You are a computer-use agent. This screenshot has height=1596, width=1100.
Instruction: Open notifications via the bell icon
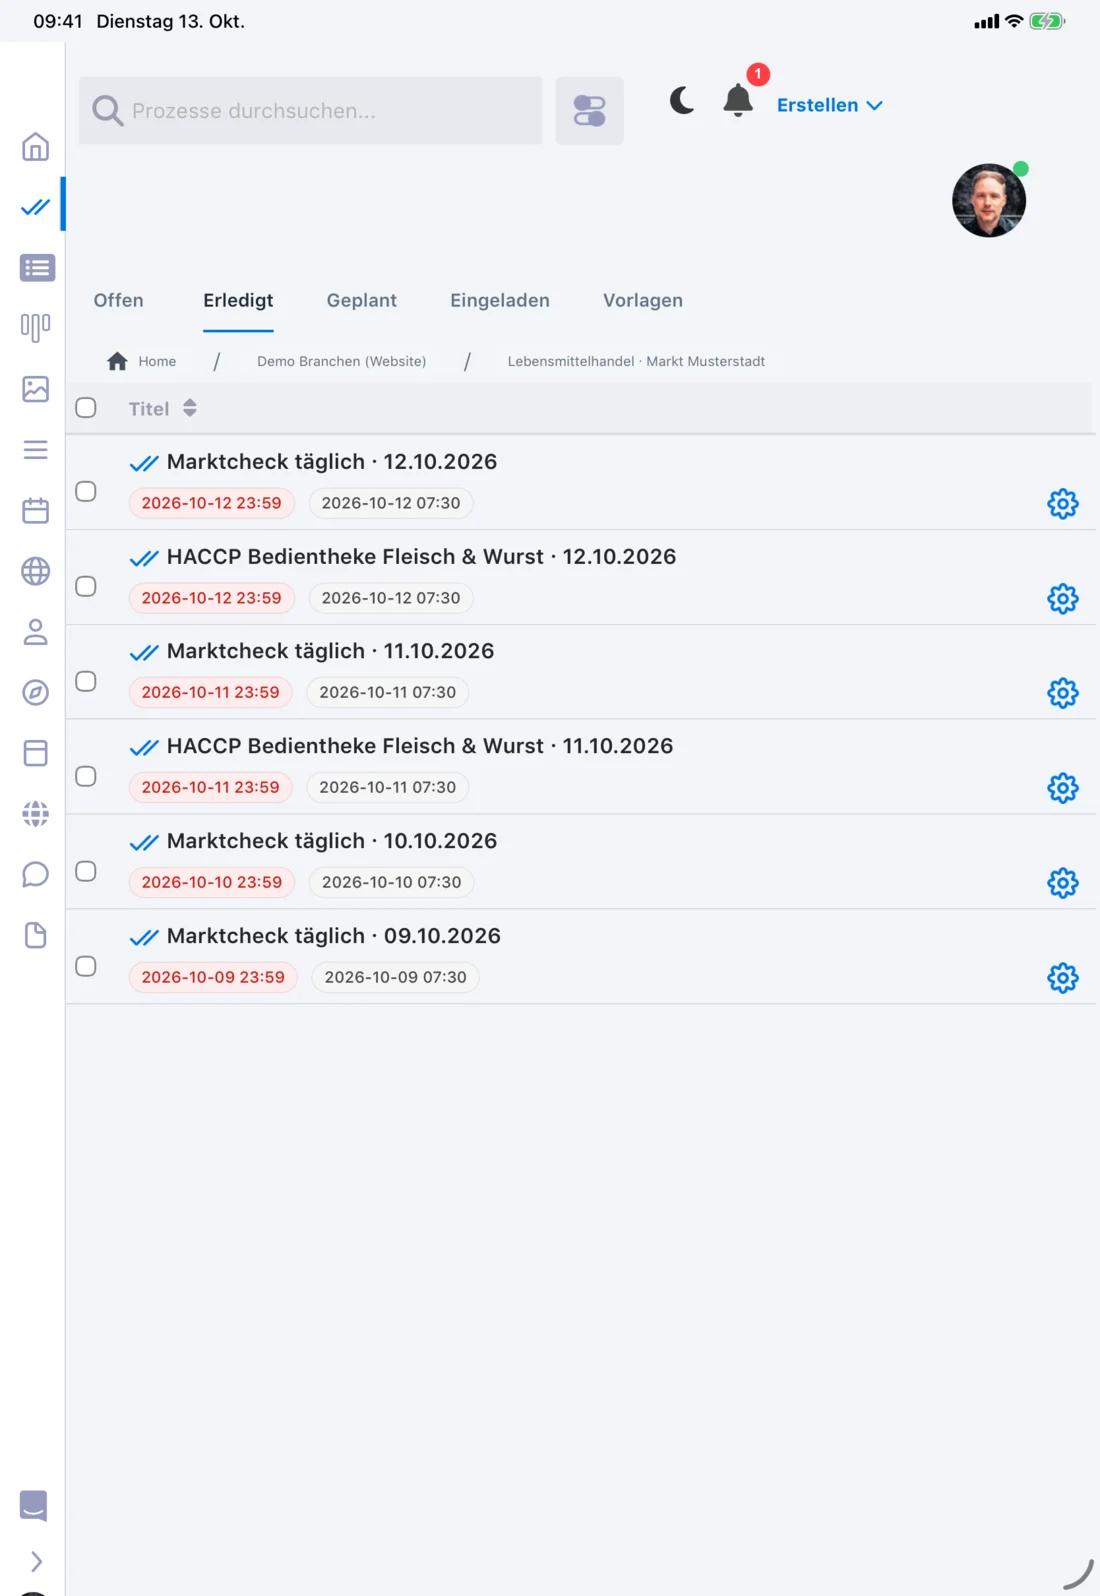click(x=738, y=101)
